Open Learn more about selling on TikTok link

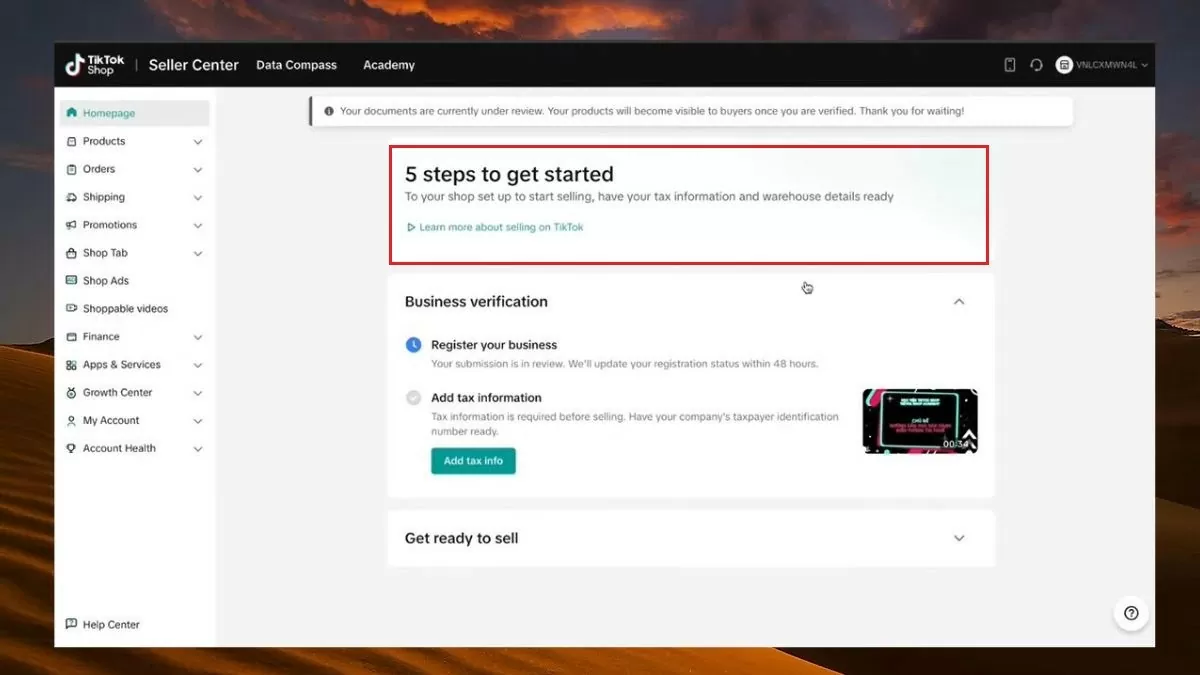tap(500, 227)
